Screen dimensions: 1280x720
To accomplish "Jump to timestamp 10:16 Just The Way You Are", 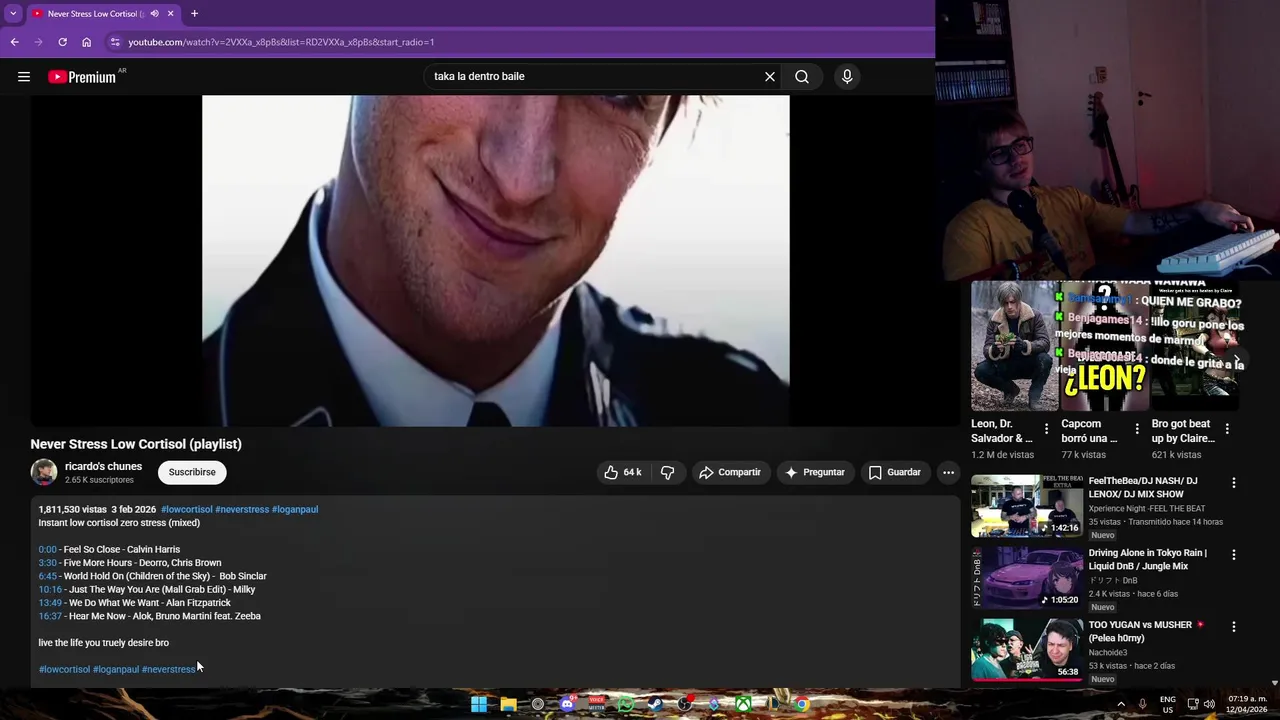I will (x=50, y=590).
